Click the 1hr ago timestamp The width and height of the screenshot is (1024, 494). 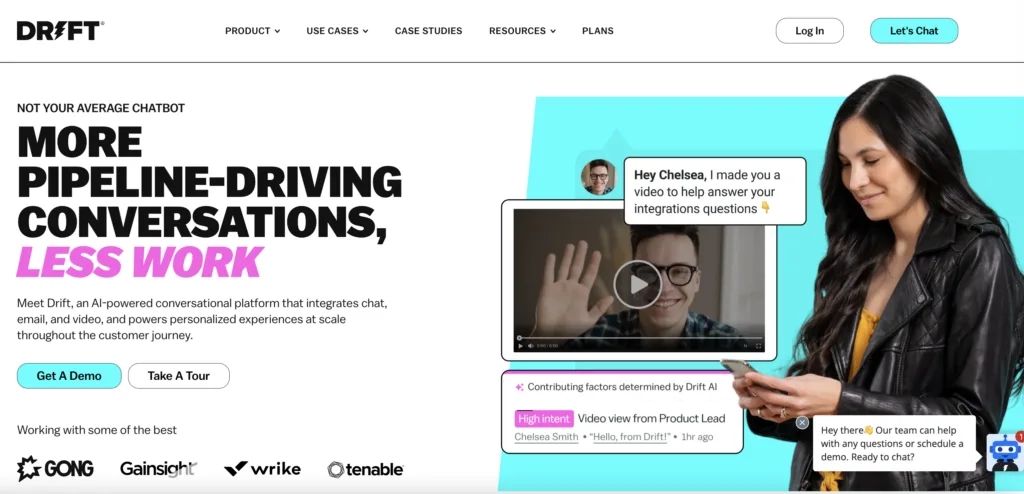(697, 436)
